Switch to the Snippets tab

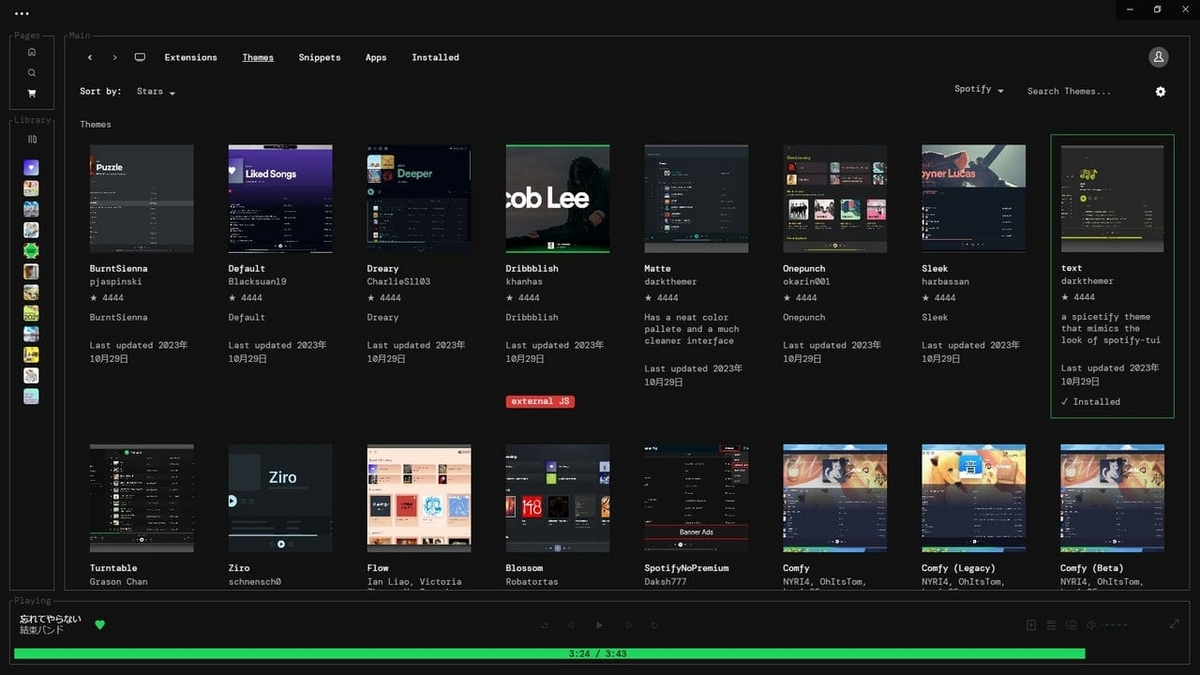[319, 57]
